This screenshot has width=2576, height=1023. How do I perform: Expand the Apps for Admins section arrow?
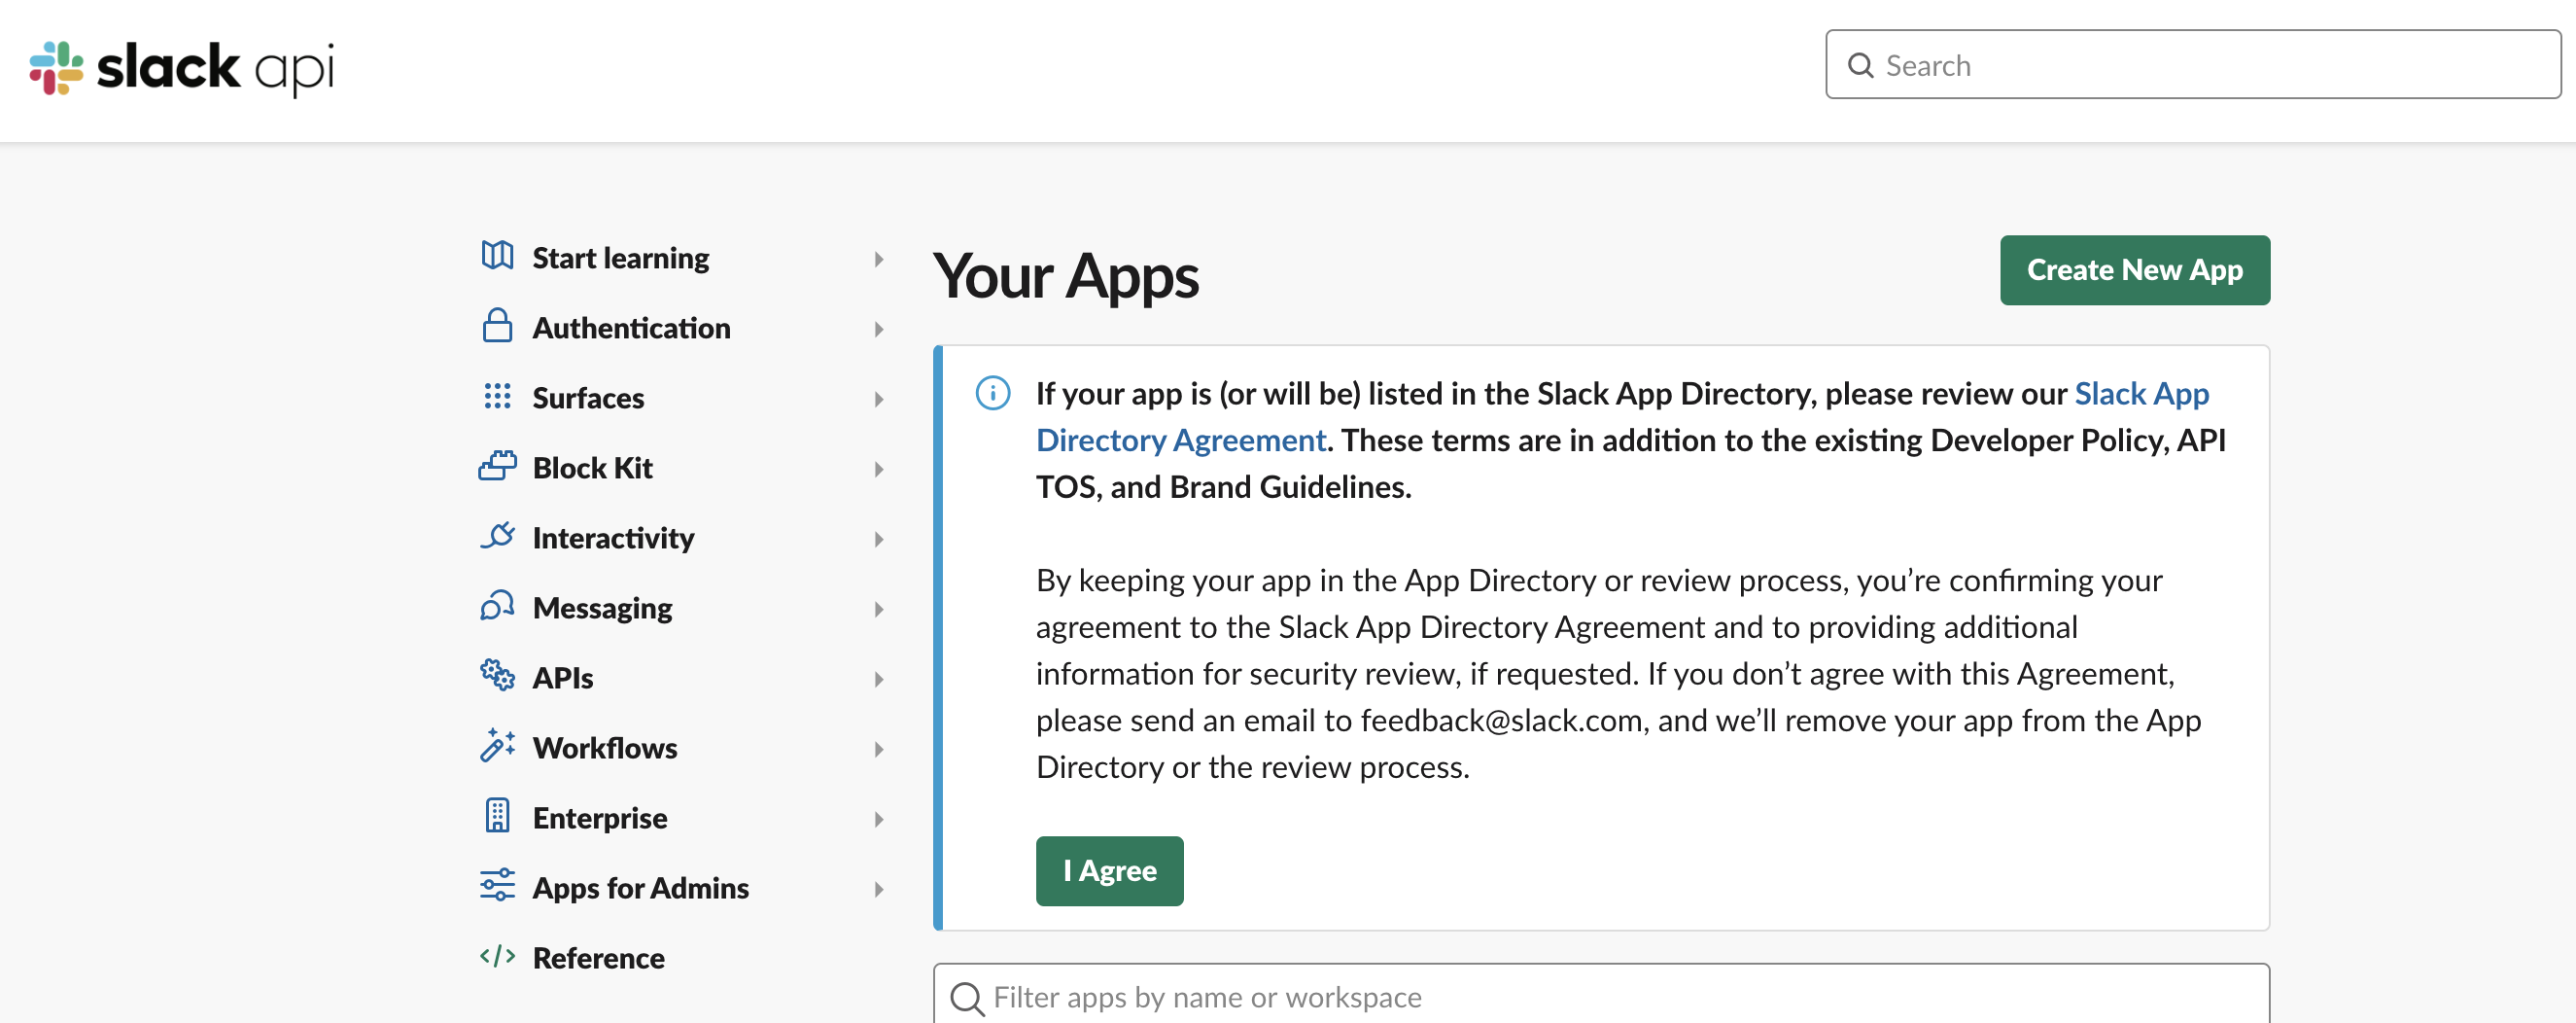879,889
